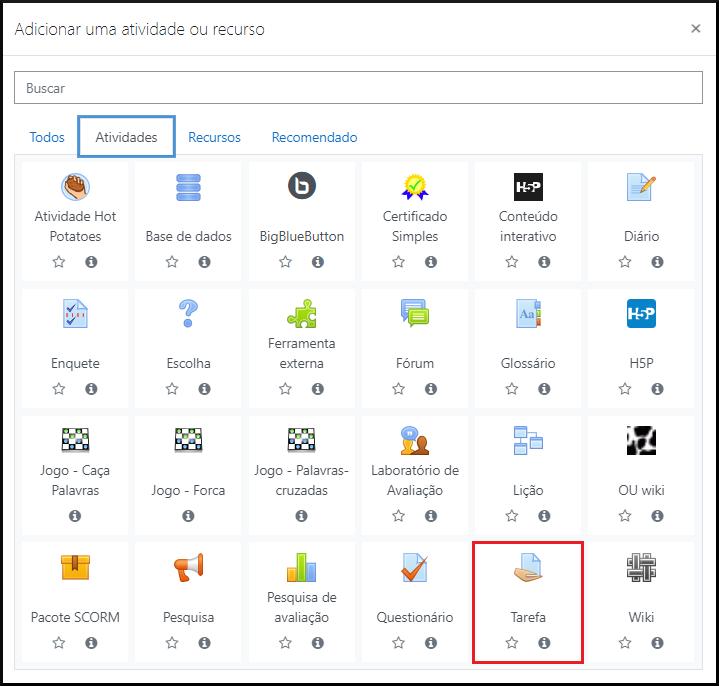The image size is (719, 686).
Task: Show info for Jogo - Forca
Action: click(188, 516)
